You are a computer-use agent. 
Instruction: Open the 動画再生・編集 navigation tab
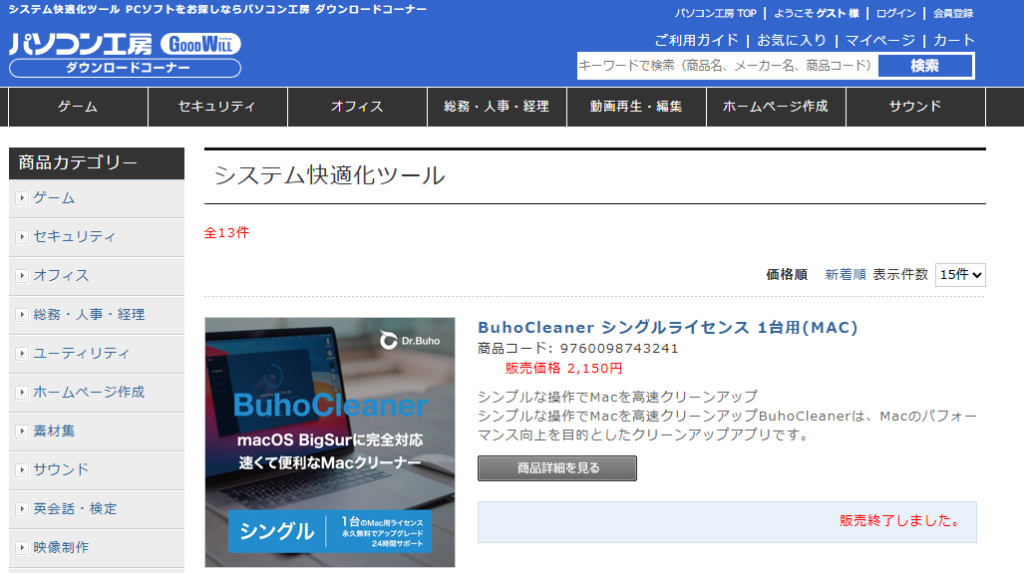coord(637,106)
